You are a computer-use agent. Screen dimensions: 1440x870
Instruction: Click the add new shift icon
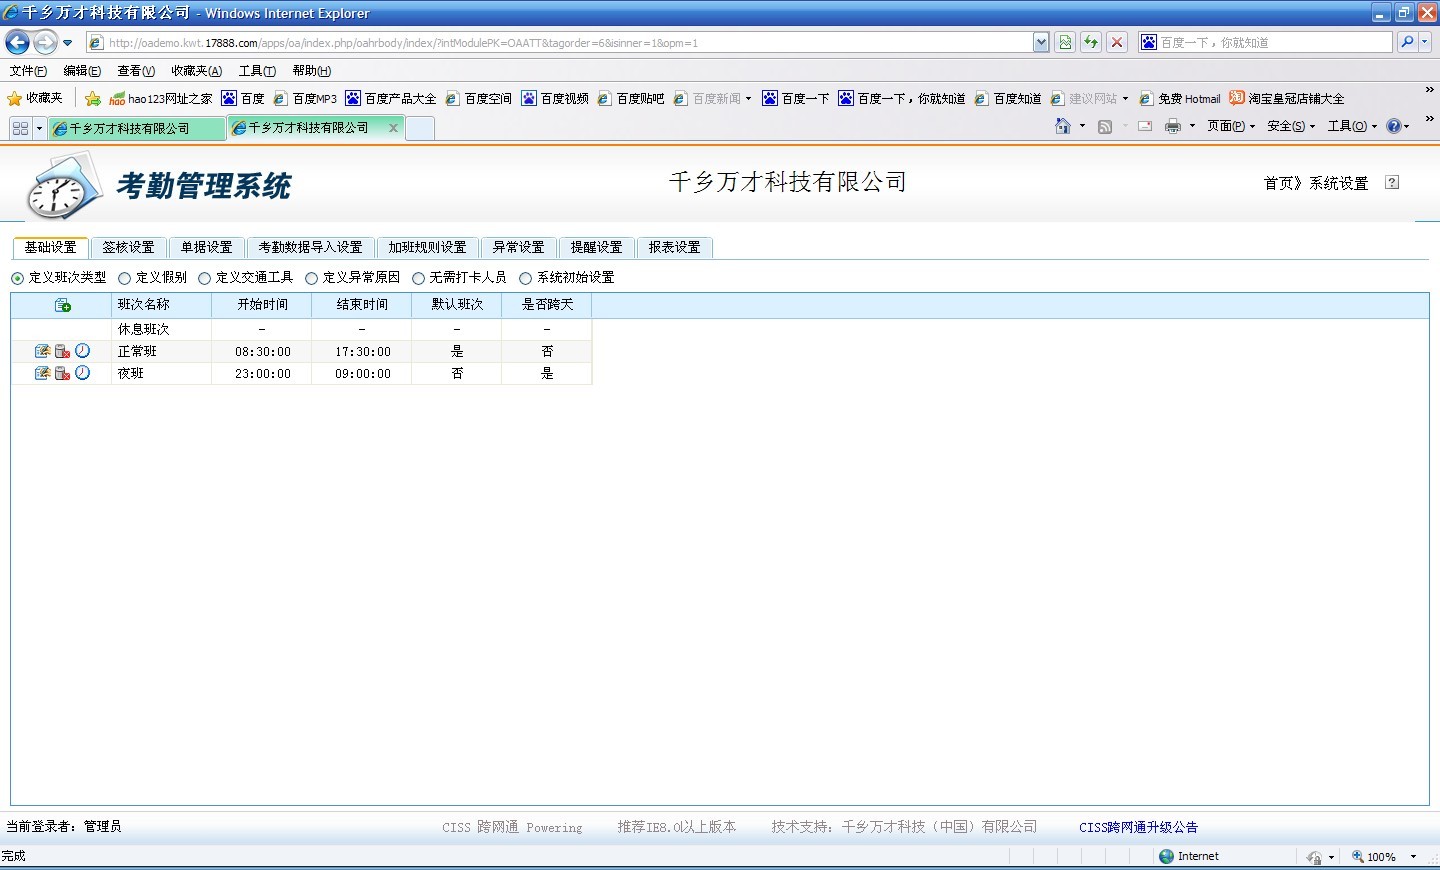coord(62,305)
